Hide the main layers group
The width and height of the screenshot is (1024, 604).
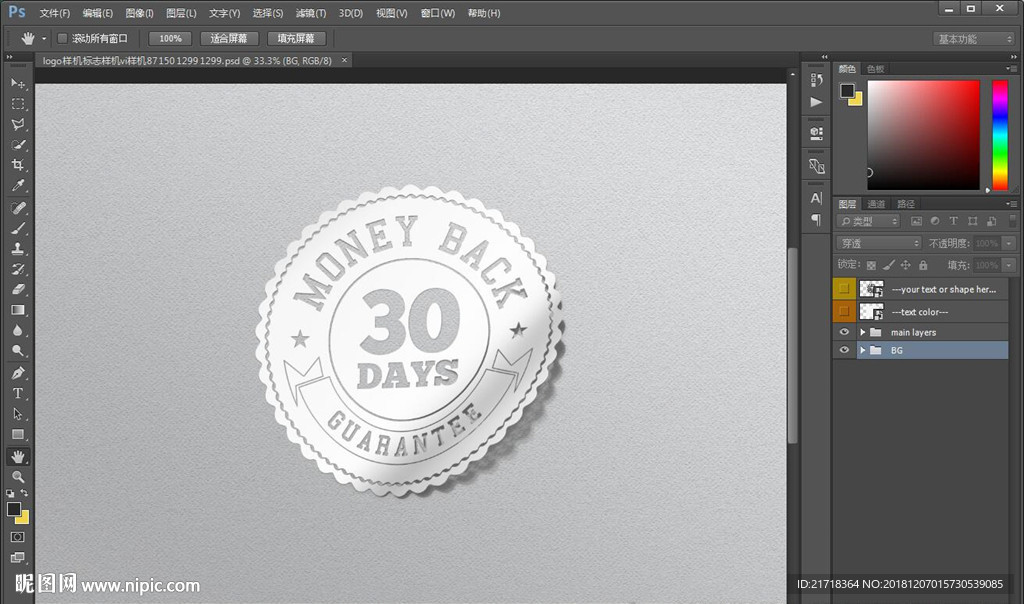(x=845, y=332)
